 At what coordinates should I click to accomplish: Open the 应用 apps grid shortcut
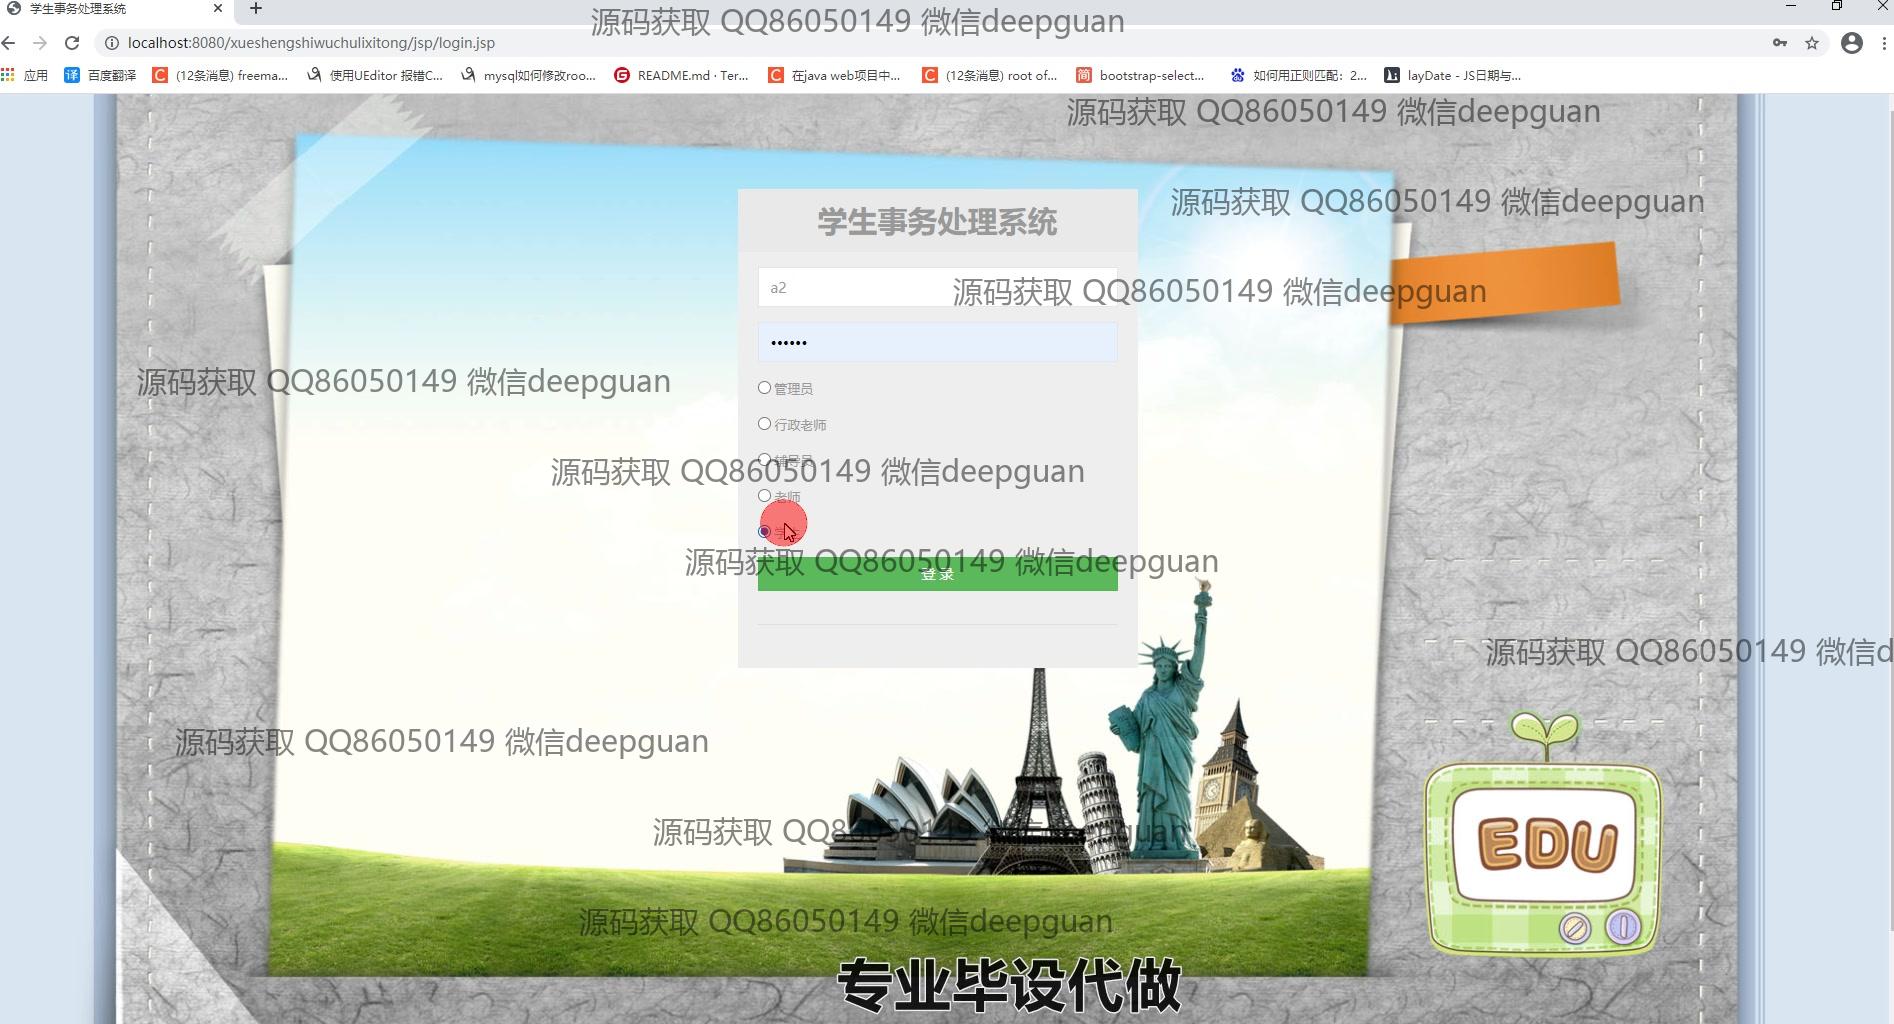coord(25,75)
